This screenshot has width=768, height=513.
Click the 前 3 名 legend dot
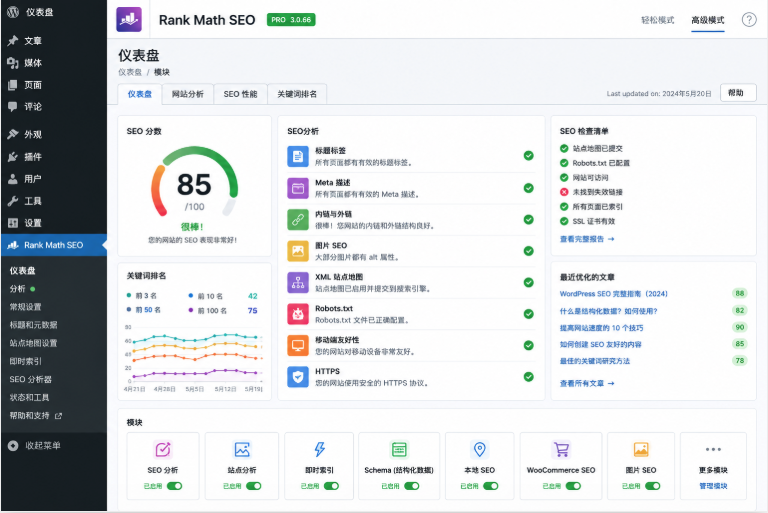coord(129,295)
